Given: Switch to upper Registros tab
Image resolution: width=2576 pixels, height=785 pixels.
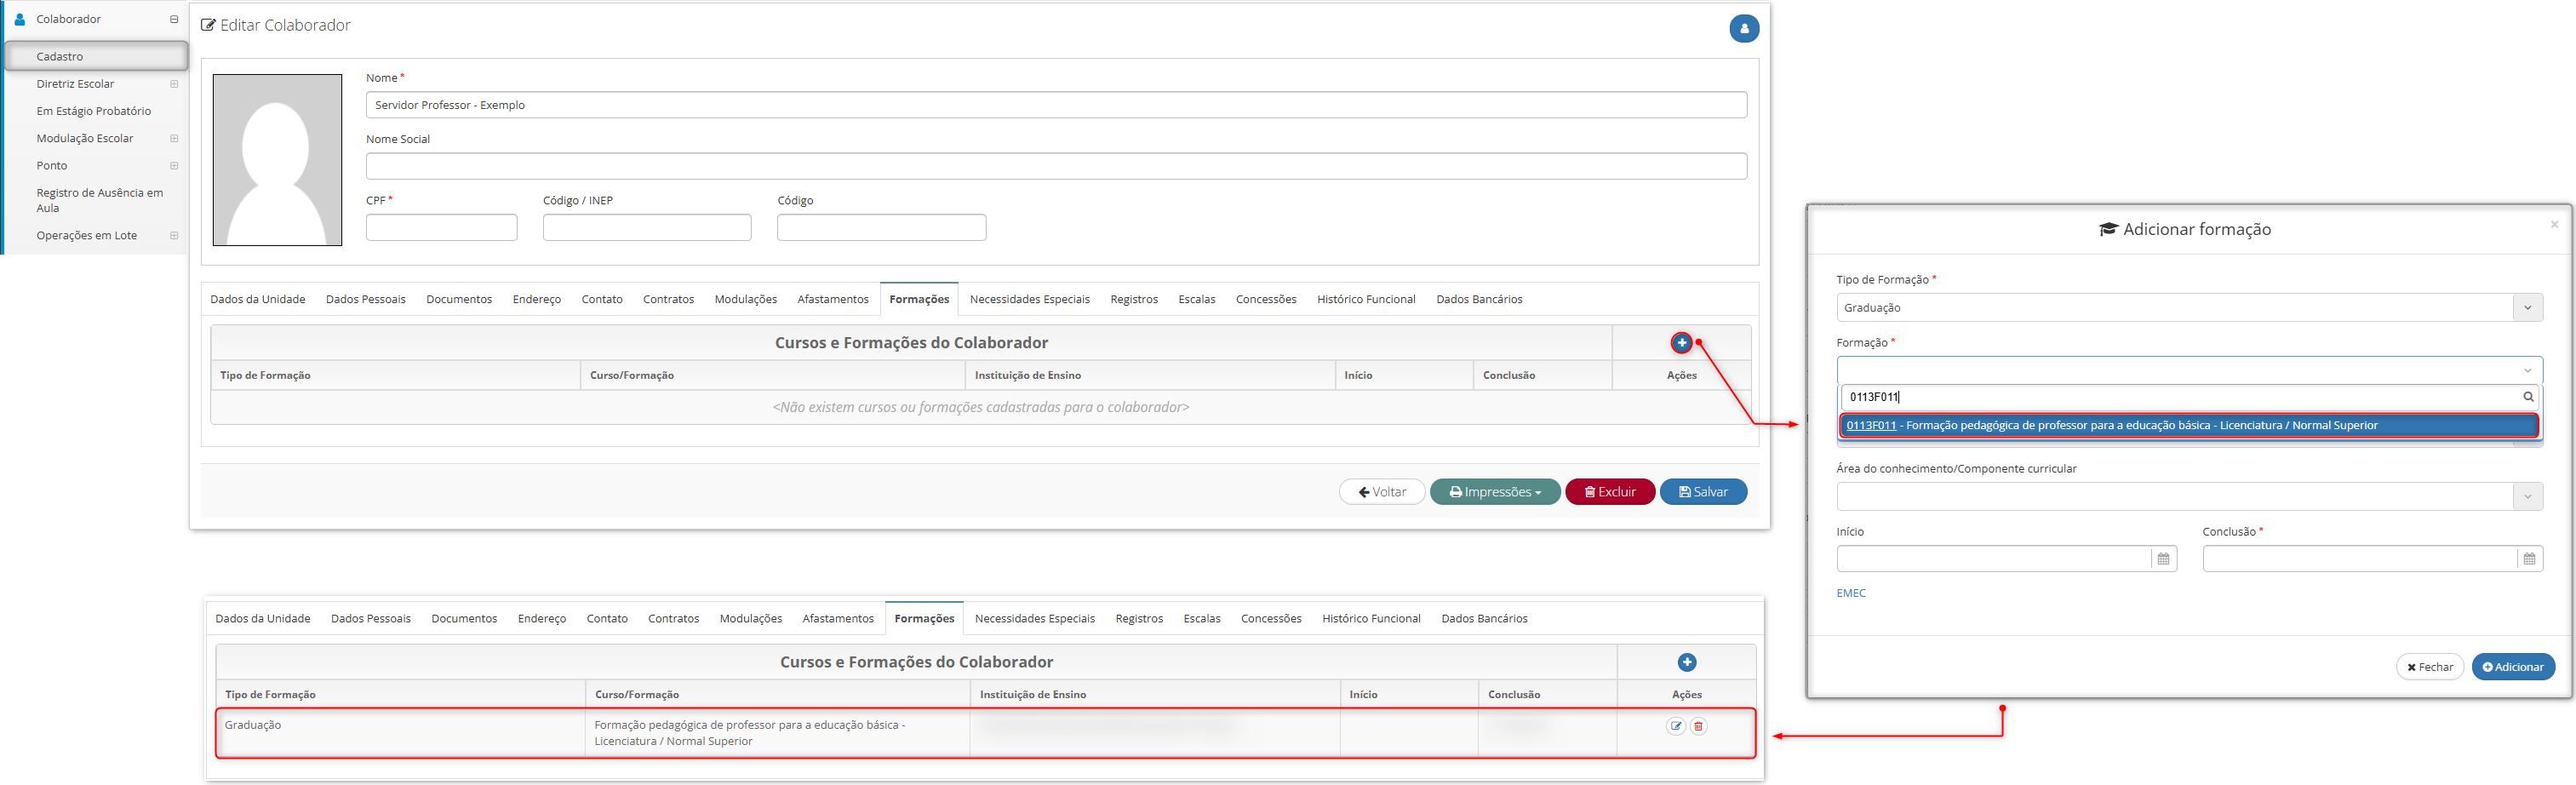Looking at the screenshot, I should pyautogui.click(x=1134, y=299).
